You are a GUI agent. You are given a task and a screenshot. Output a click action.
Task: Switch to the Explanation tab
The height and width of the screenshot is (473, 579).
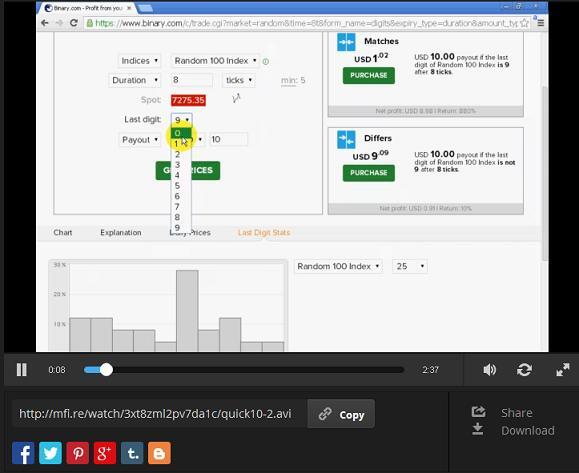click(121, 233)
